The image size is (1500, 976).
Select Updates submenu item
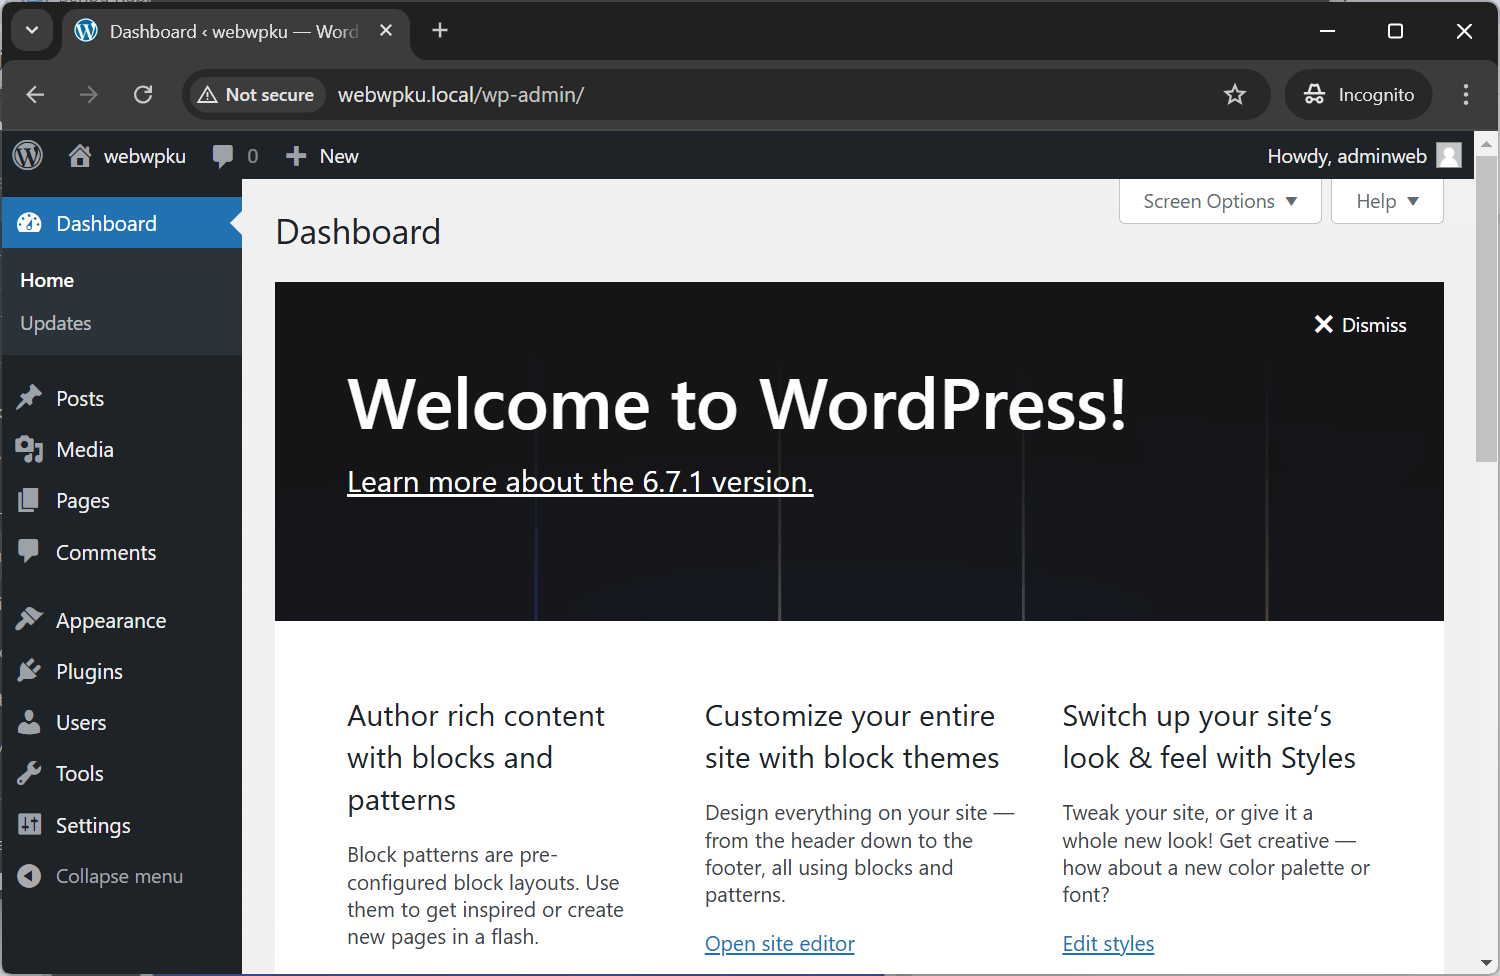click(x=56, y=323)
